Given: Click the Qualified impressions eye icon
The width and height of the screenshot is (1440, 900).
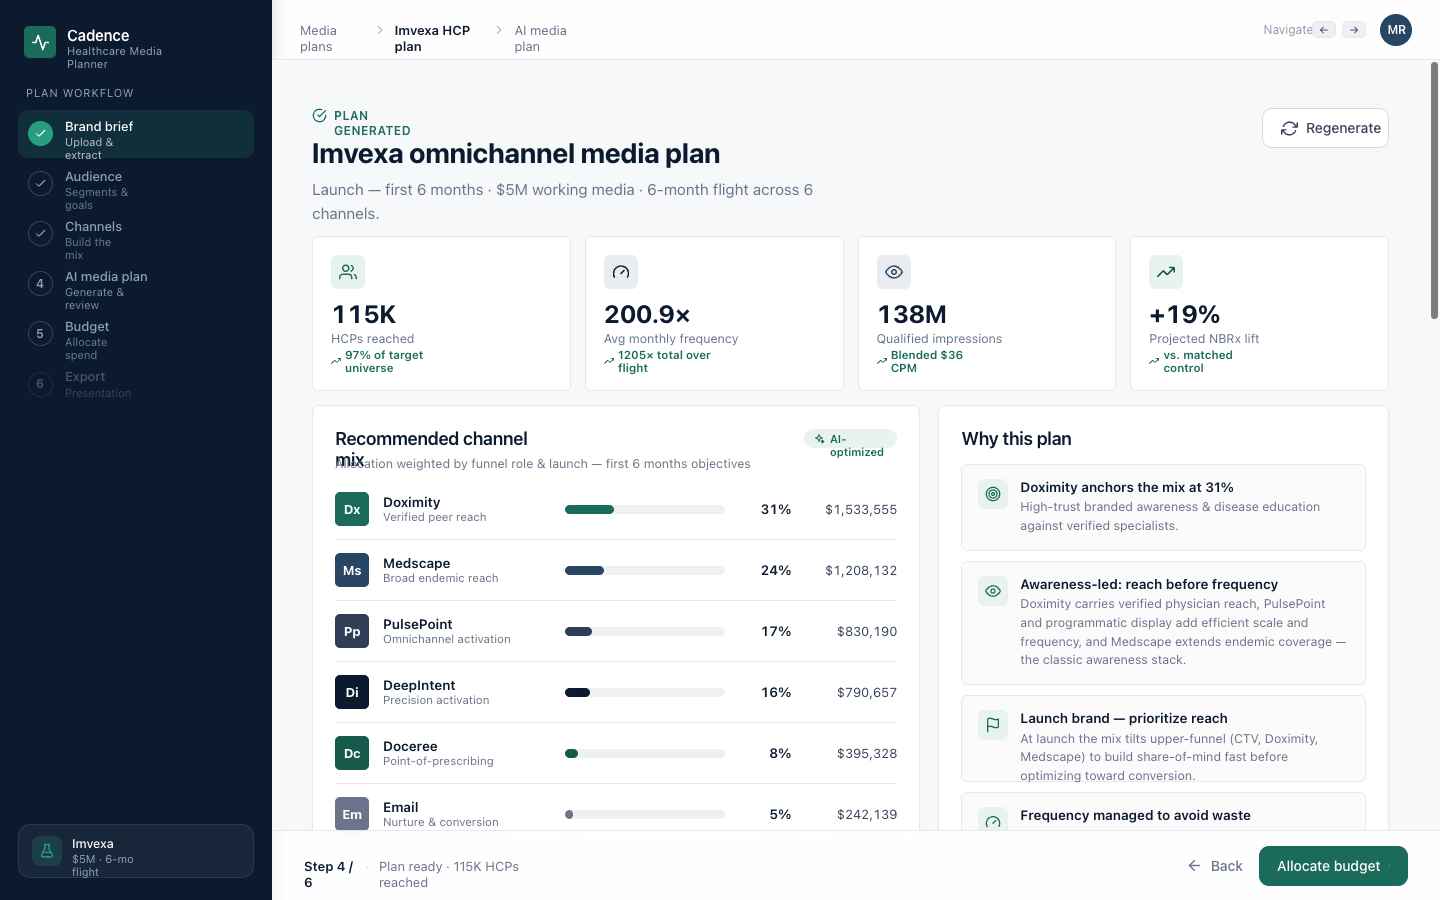Looking at the screenshot, I should [894, 272].
